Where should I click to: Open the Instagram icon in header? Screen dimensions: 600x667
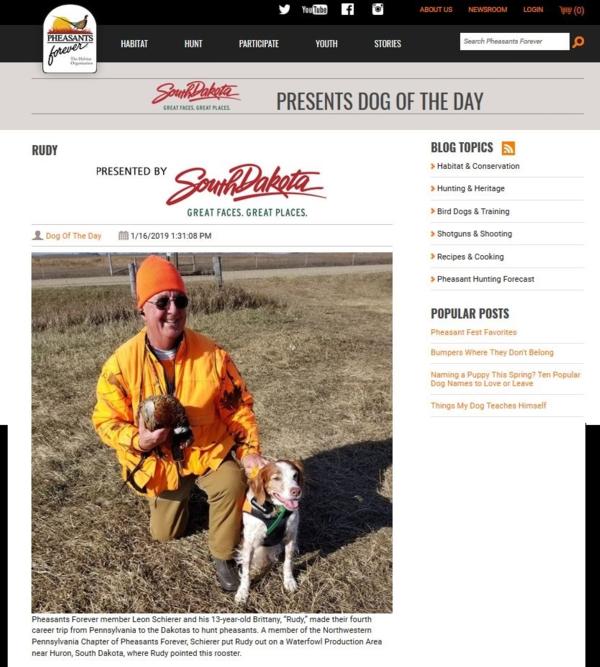377,9
